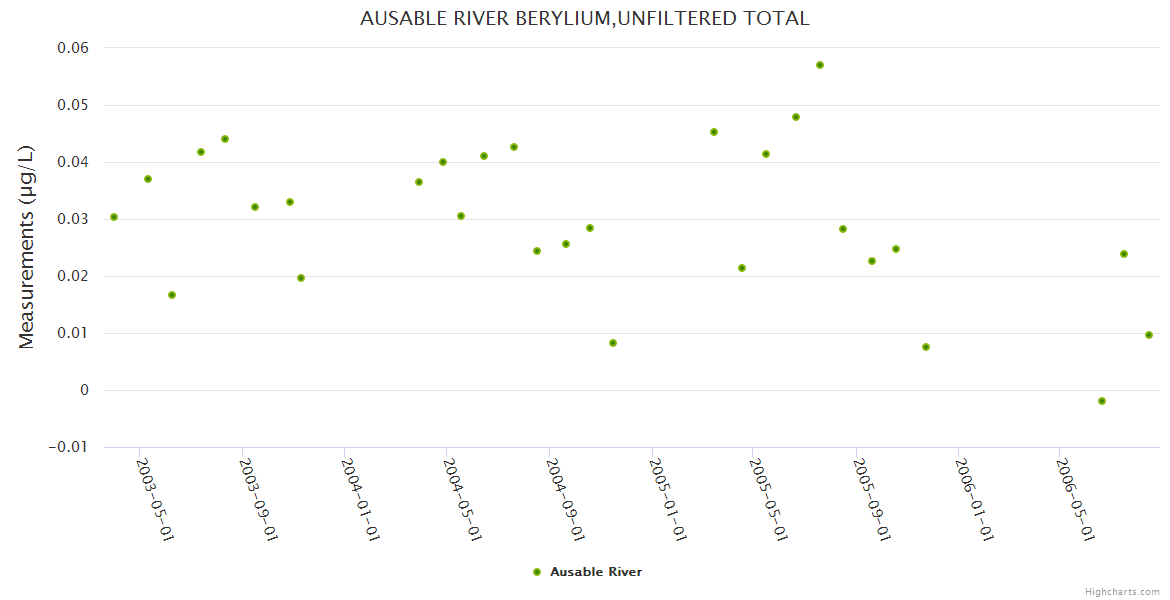The height and width of the screenshot is (600, 1170).
Task: Click the Measurements (µg/L) axis title
Action: 27,247
